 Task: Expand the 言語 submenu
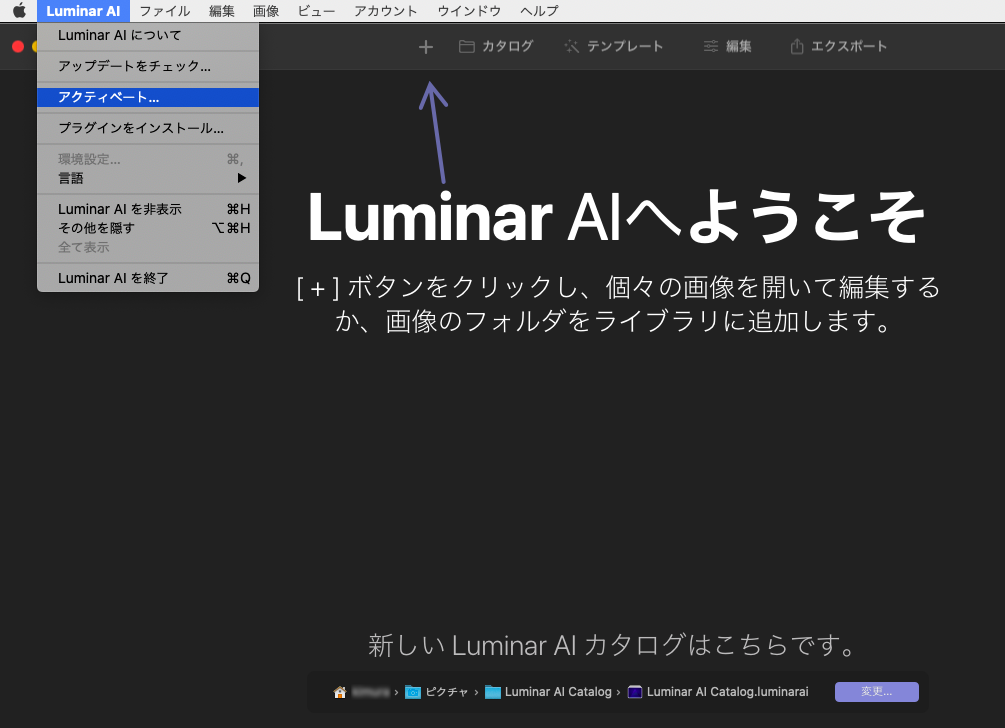[x=148, y=178]
